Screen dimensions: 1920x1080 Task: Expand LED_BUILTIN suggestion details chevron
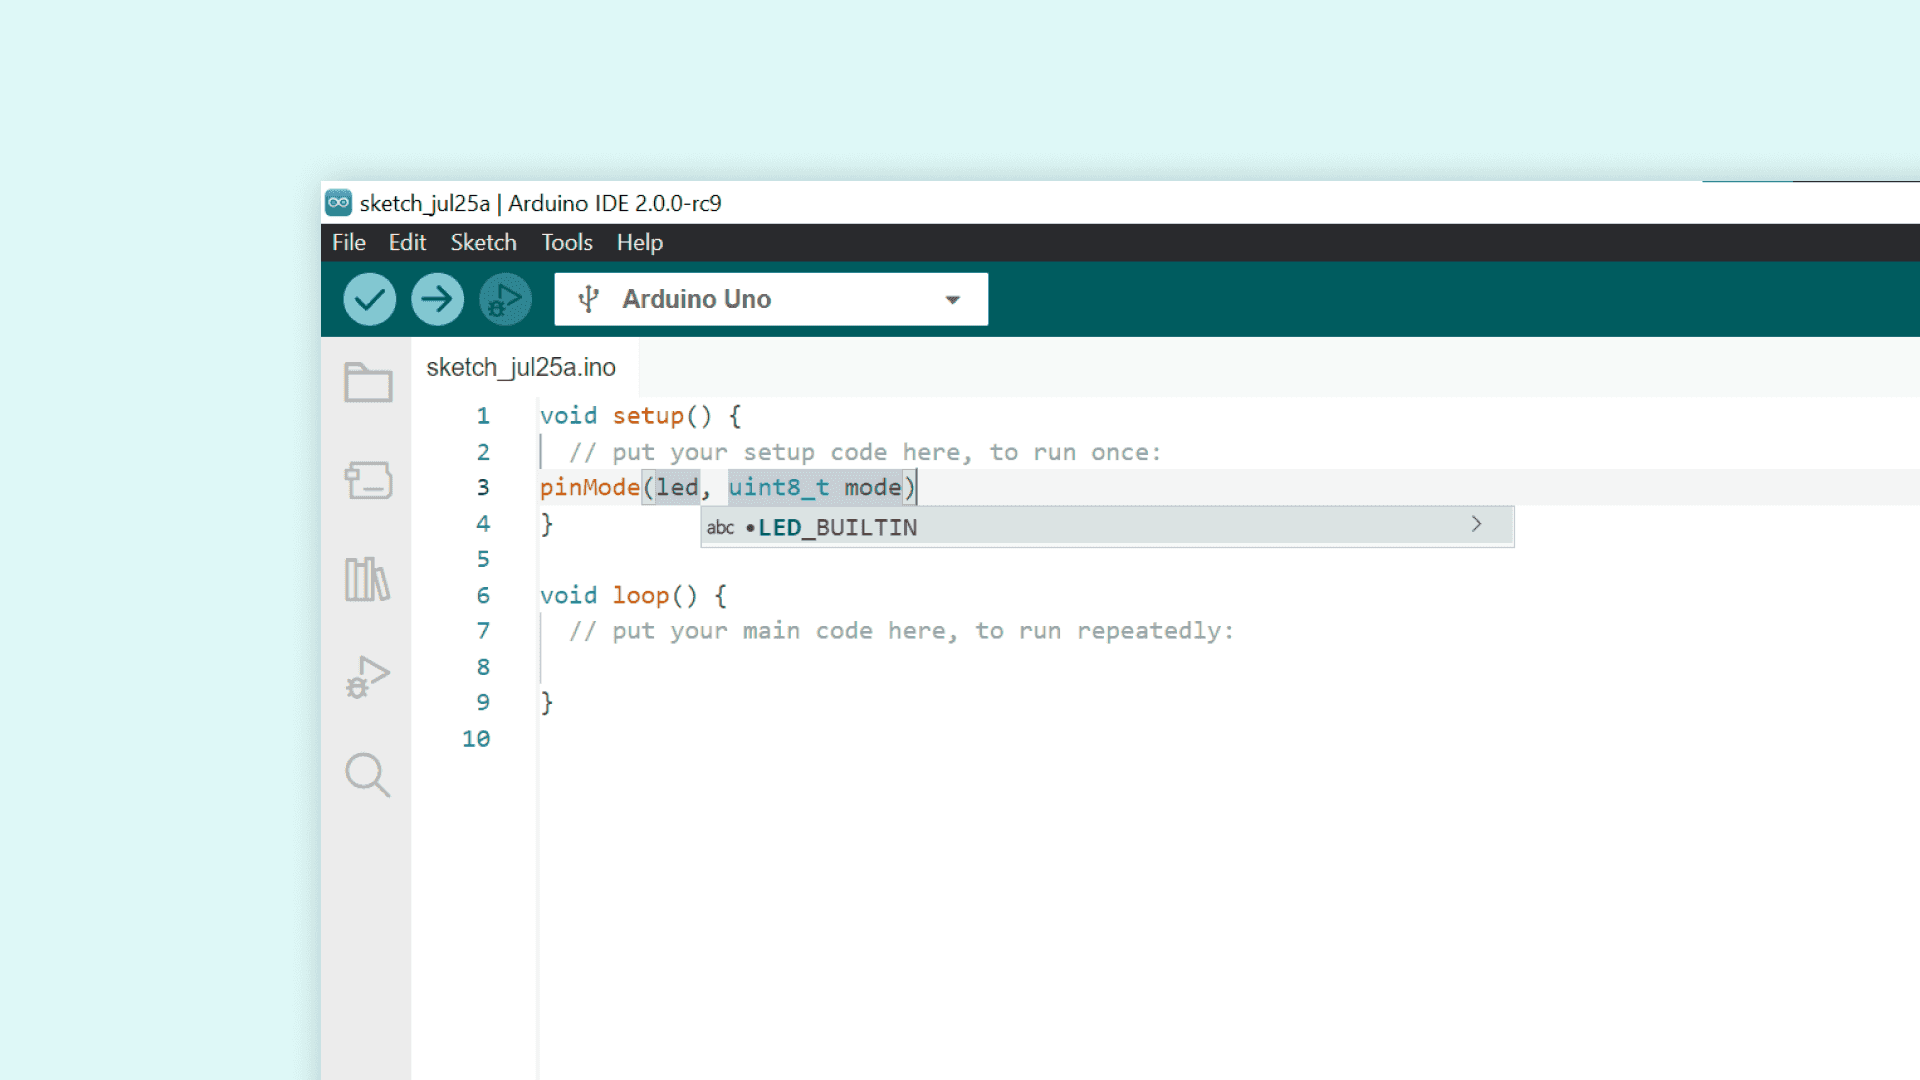(1476, 524)
